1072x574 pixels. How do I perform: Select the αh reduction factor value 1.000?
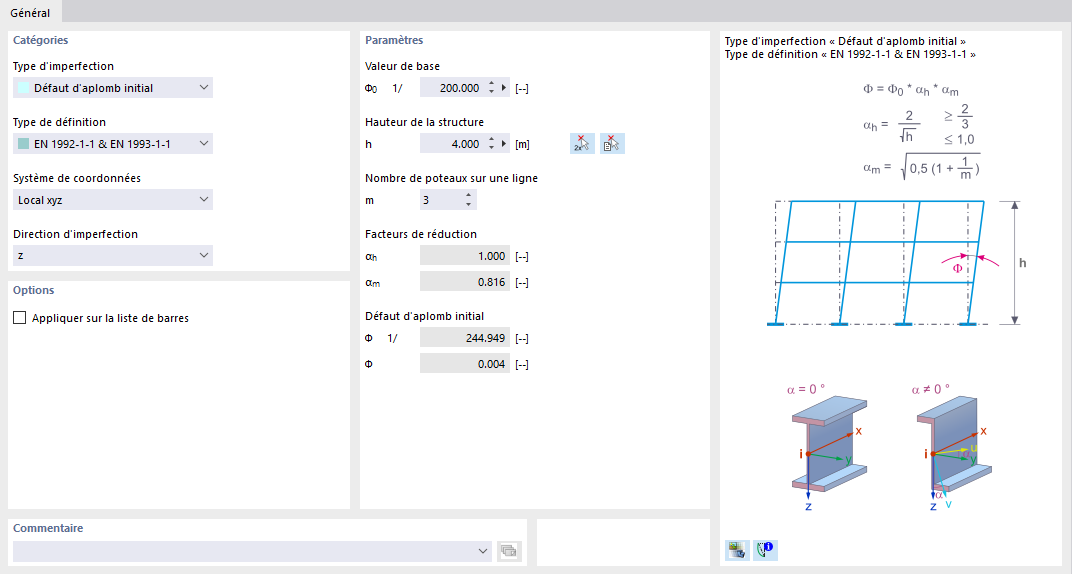coord(465,256)
